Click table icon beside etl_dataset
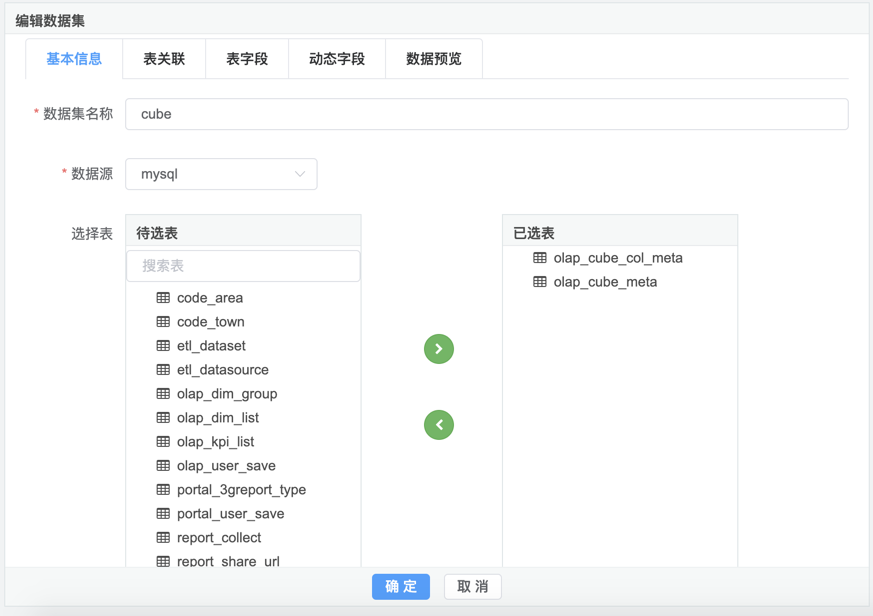The height and width of the screenshot is (616, 873). point(163,346)
